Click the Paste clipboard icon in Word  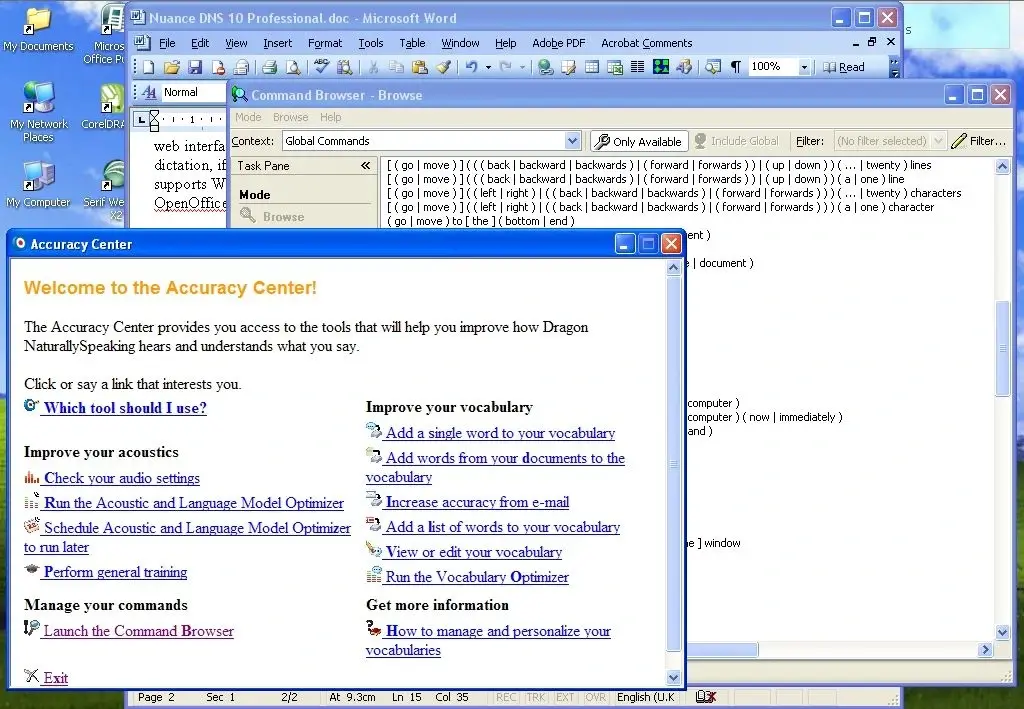click(420, 67)
